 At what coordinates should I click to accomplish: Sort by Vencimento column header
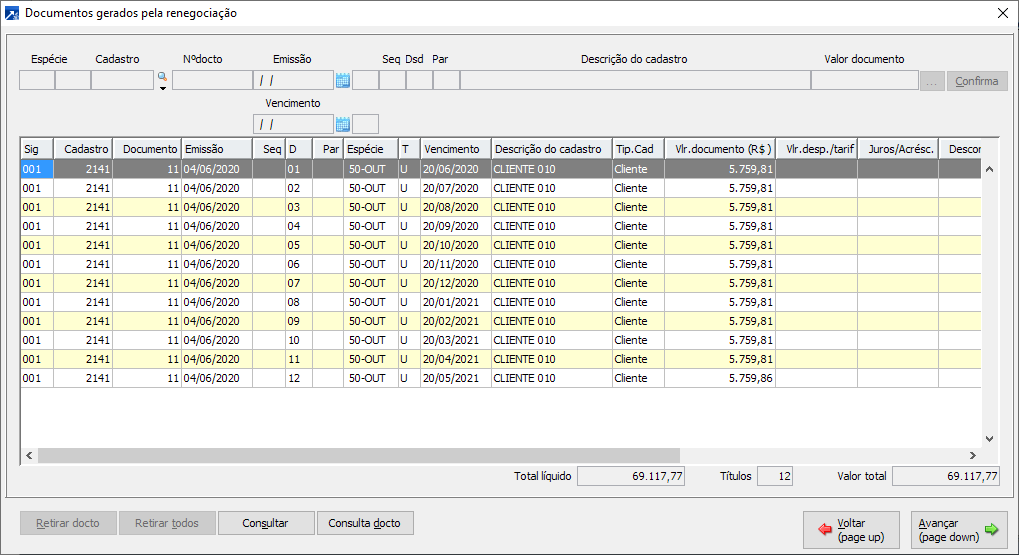tap(454, 149)
